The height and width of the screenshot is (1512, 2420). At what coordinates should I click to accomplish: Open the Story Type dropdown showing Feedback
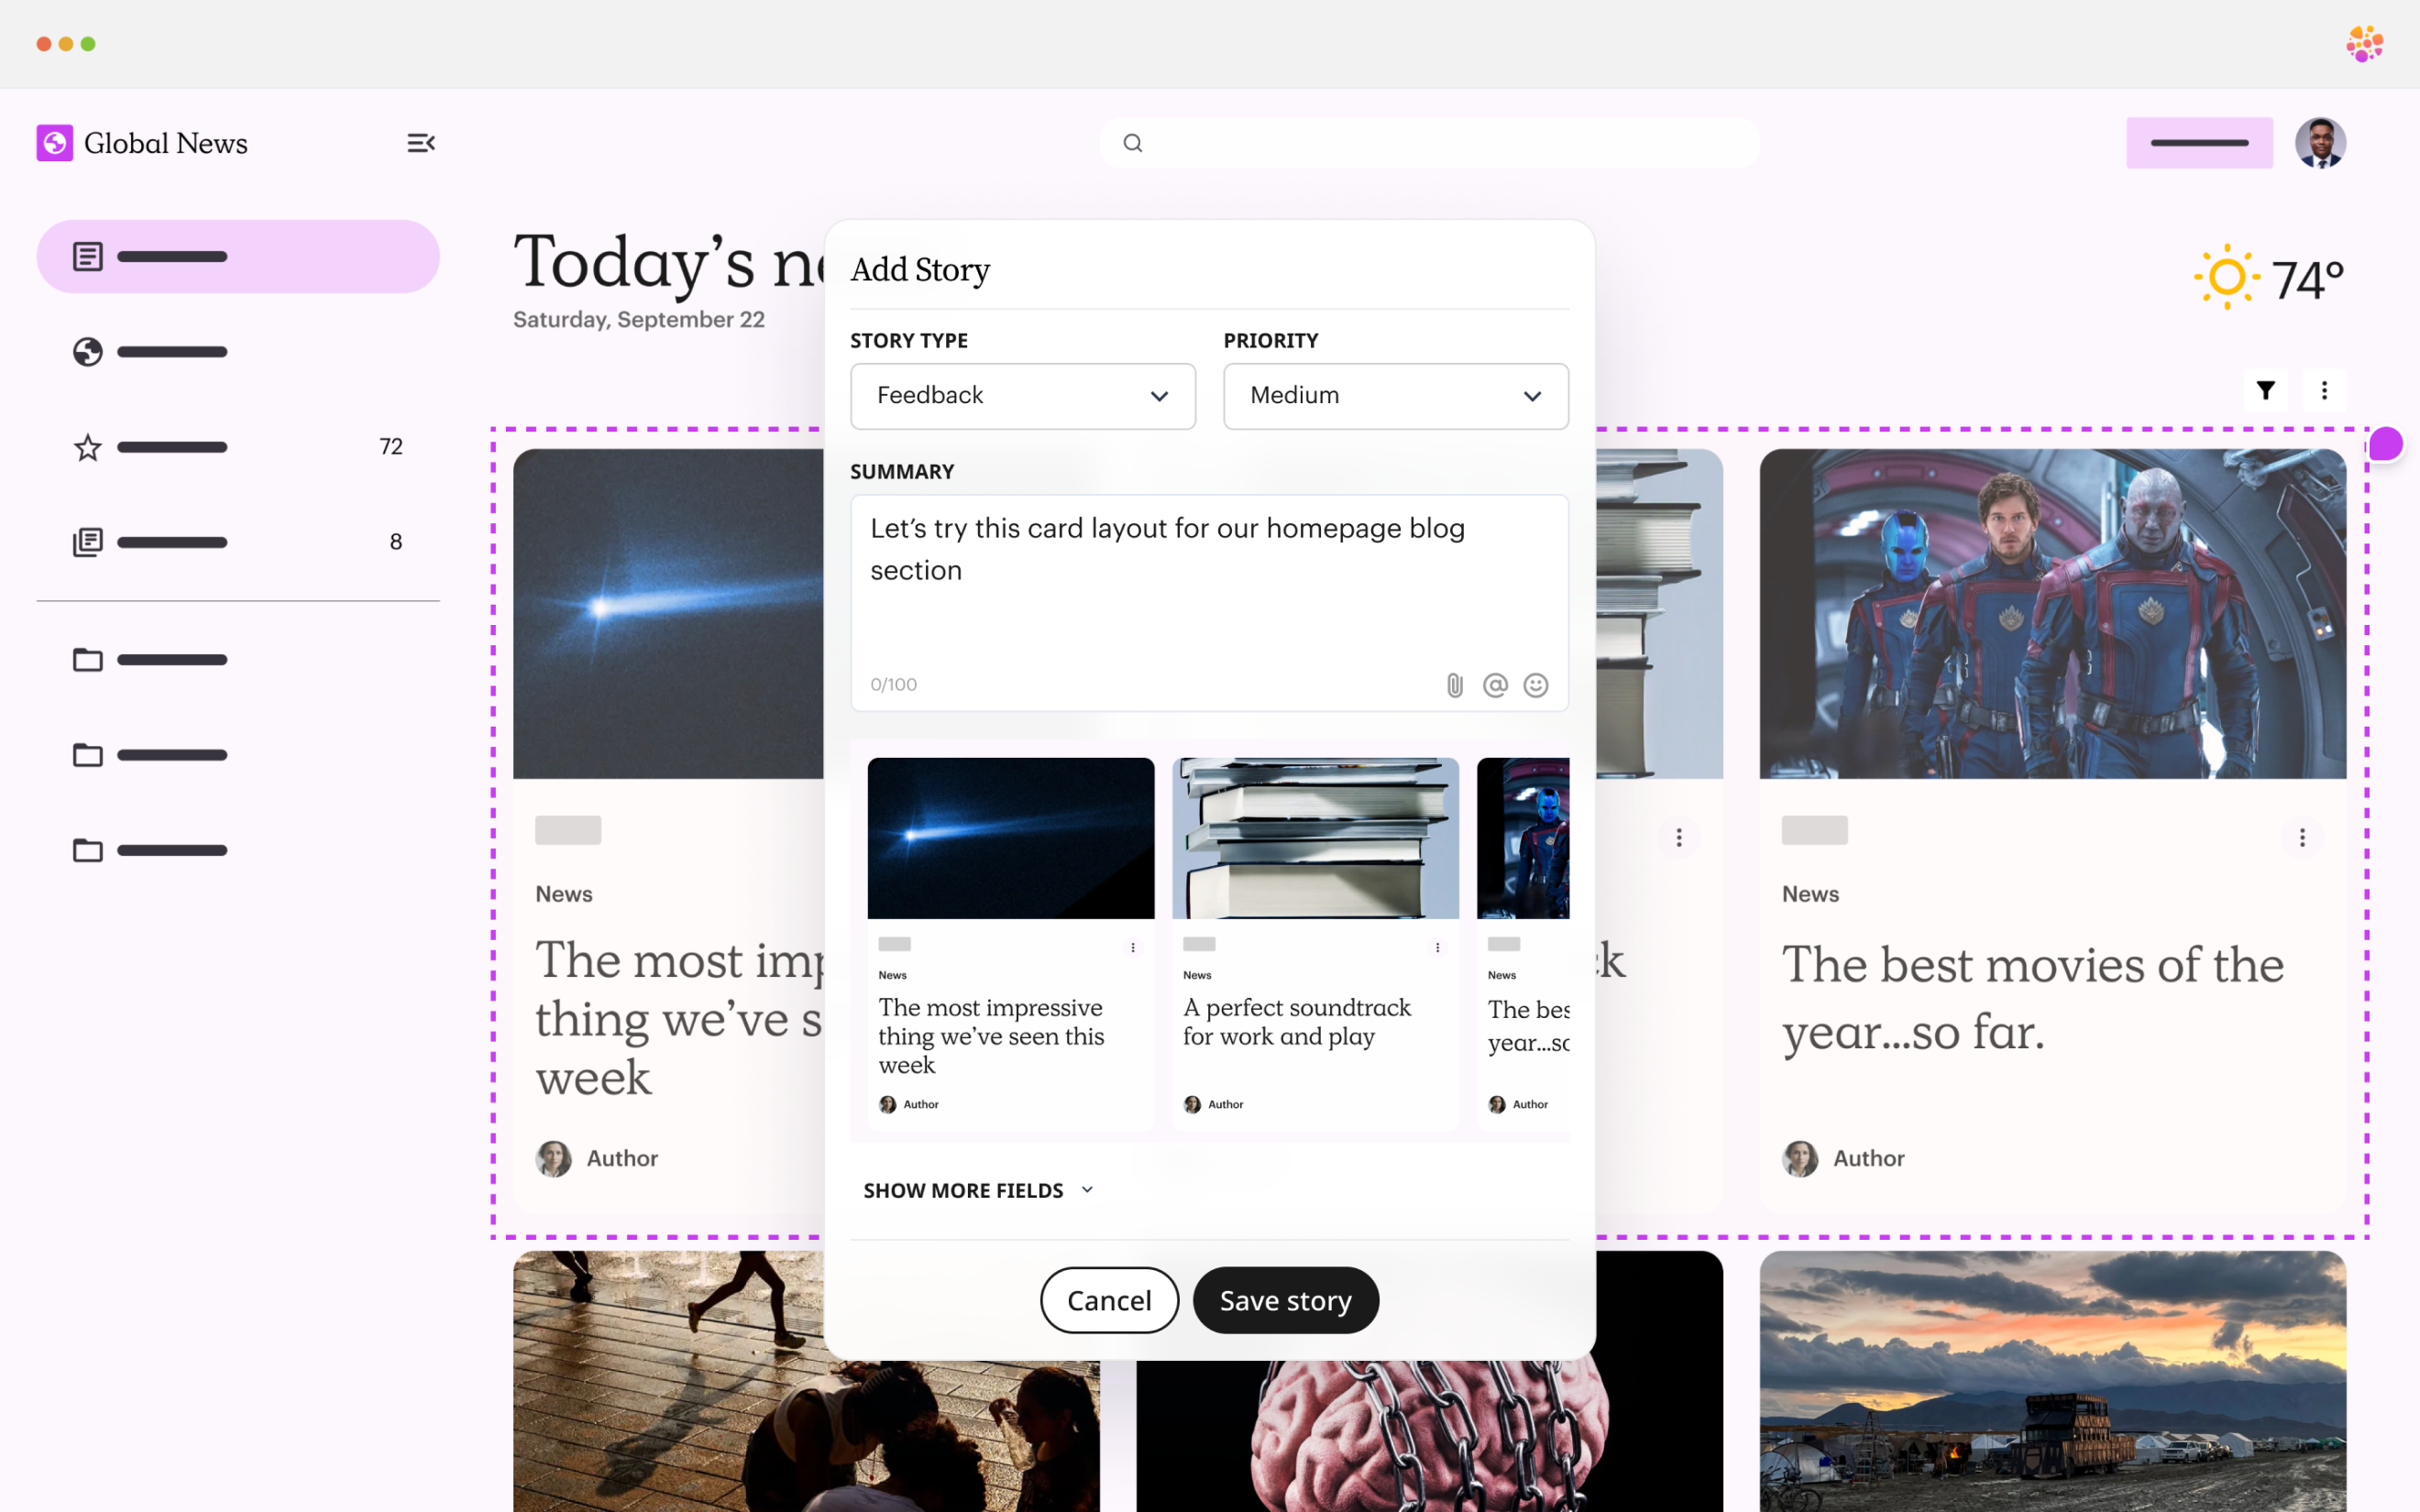pyautogui.click(x=1022, y=396)
